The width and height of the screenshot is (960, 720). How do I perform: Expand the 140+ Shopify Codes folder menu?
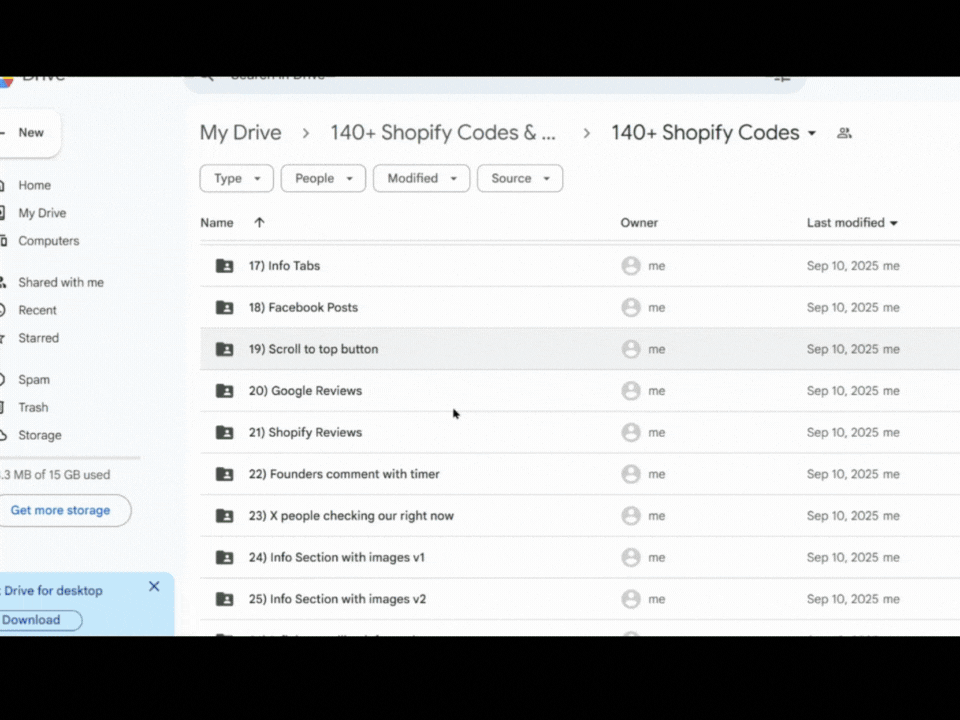pos(812,133)
